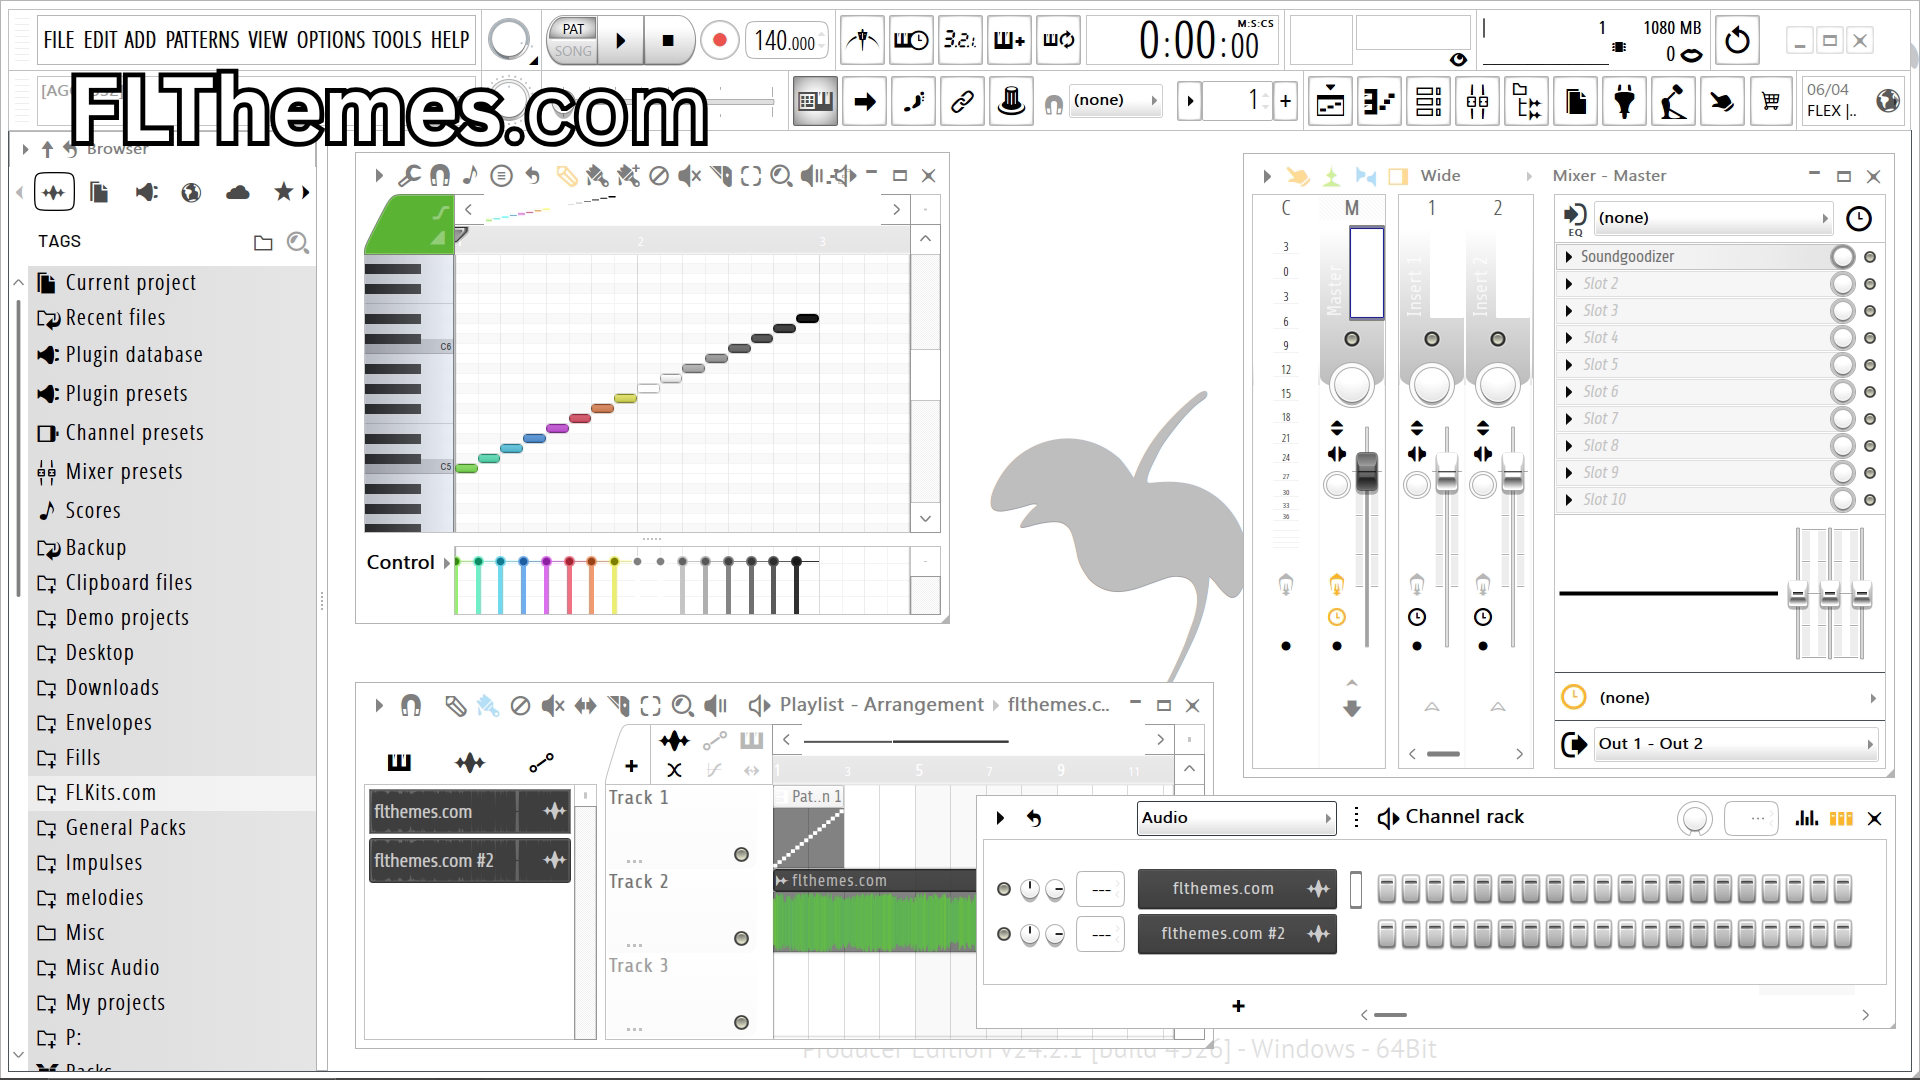Image resolution: width=1920 pixels, height=1080 pixels.
Task: Mute Insert 1 mixer track LED
Action: pyautogui.click(x=1432, y=339)
